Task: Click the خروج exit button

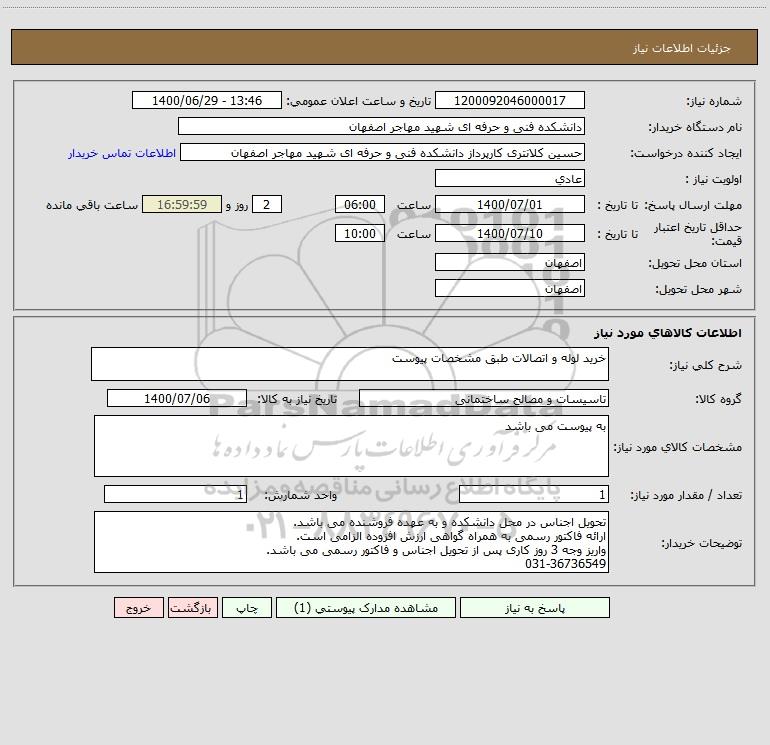Action: click(x=138, y=608)
